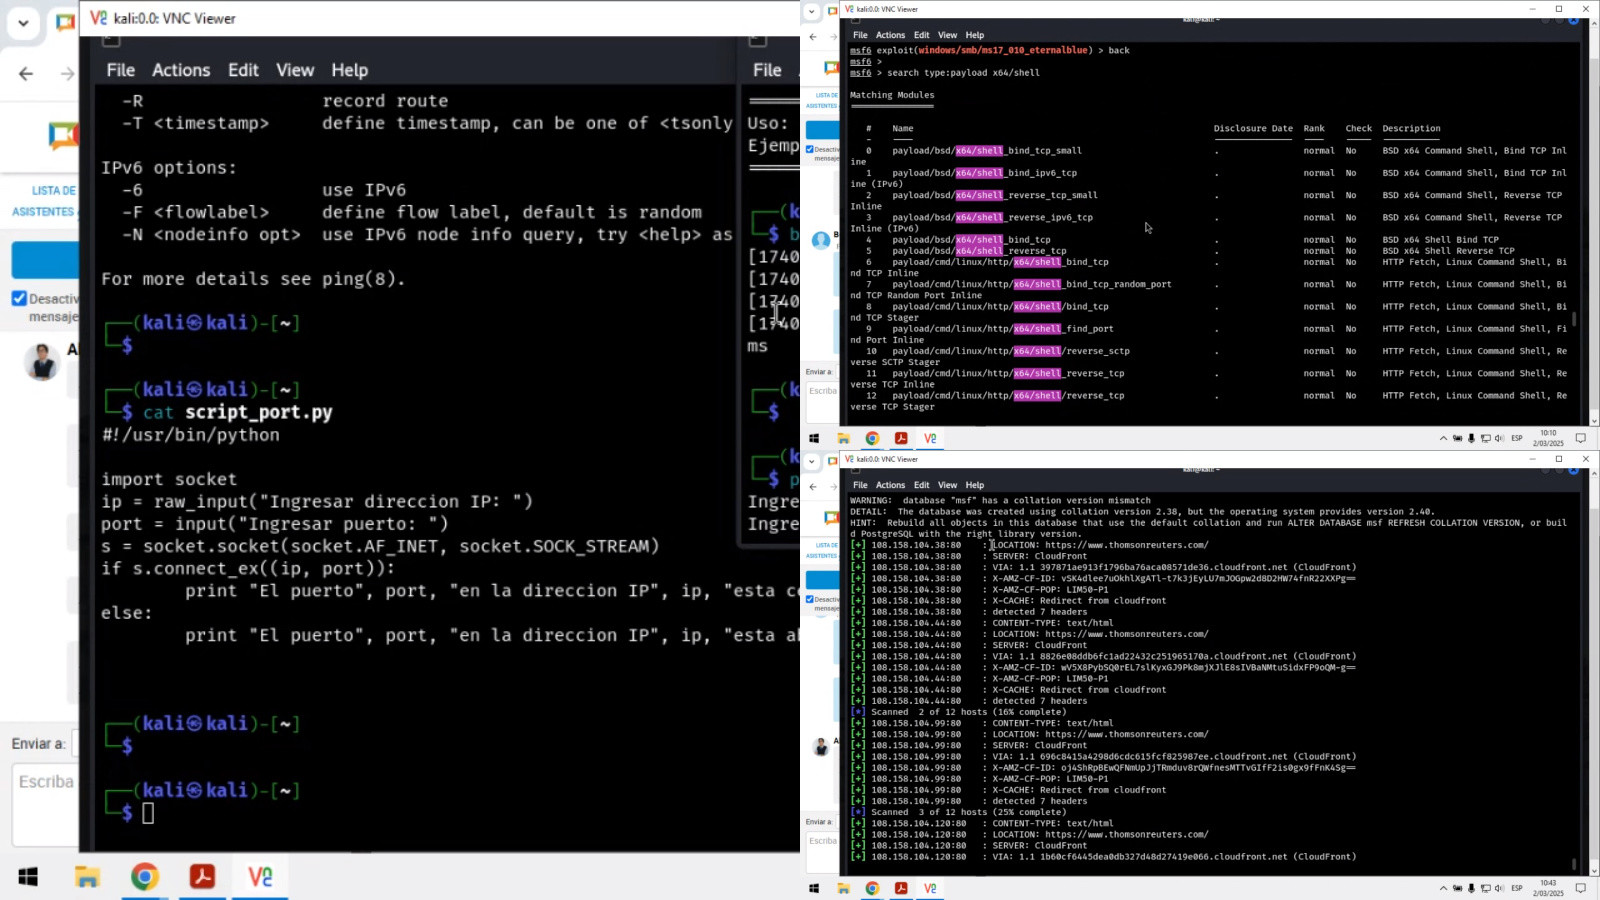Open the Help menu in the CloudFront scan window
Screen dimensions: 1600x900
pos(975,485)
